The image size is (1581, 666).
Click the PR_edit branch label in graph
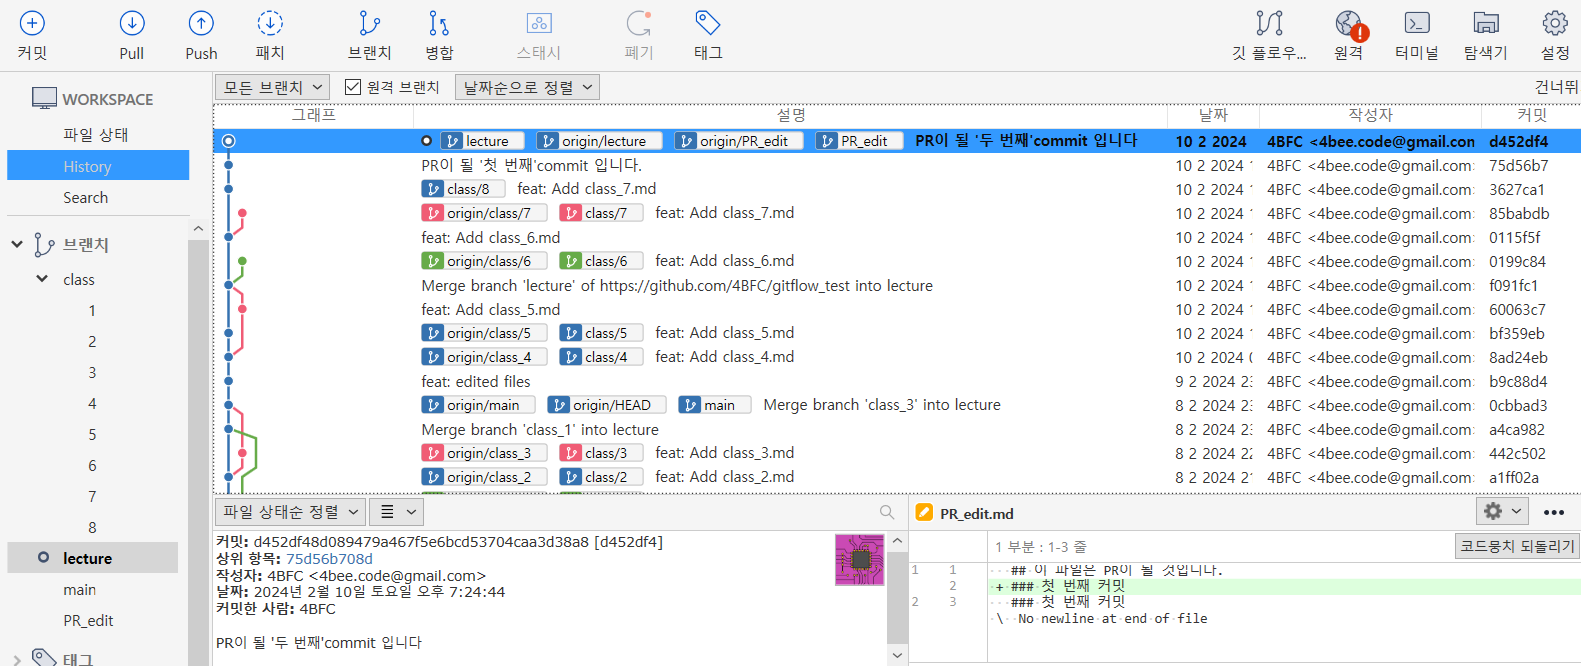859,141
